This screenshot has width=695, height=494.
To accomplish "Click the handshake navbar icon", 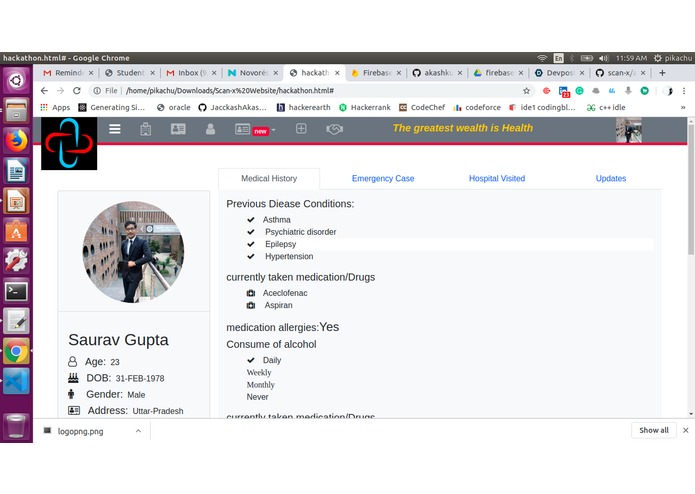I will point(335,129).
